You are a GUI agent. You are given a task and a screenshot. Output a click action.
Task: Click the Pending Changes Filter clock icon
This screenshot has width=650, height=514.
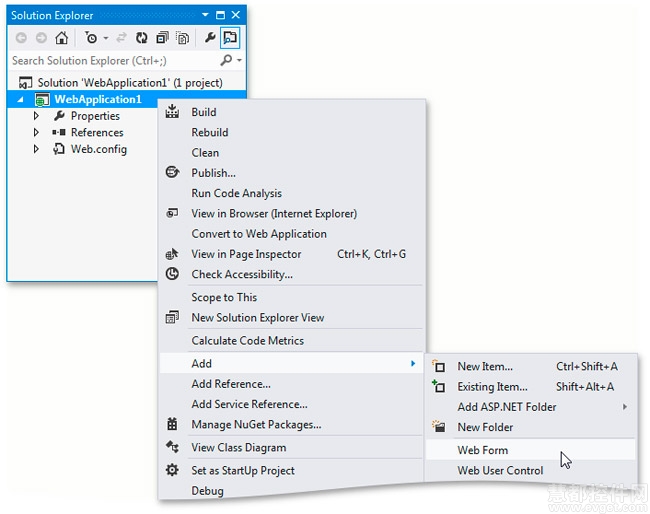[x=91, y=38]
